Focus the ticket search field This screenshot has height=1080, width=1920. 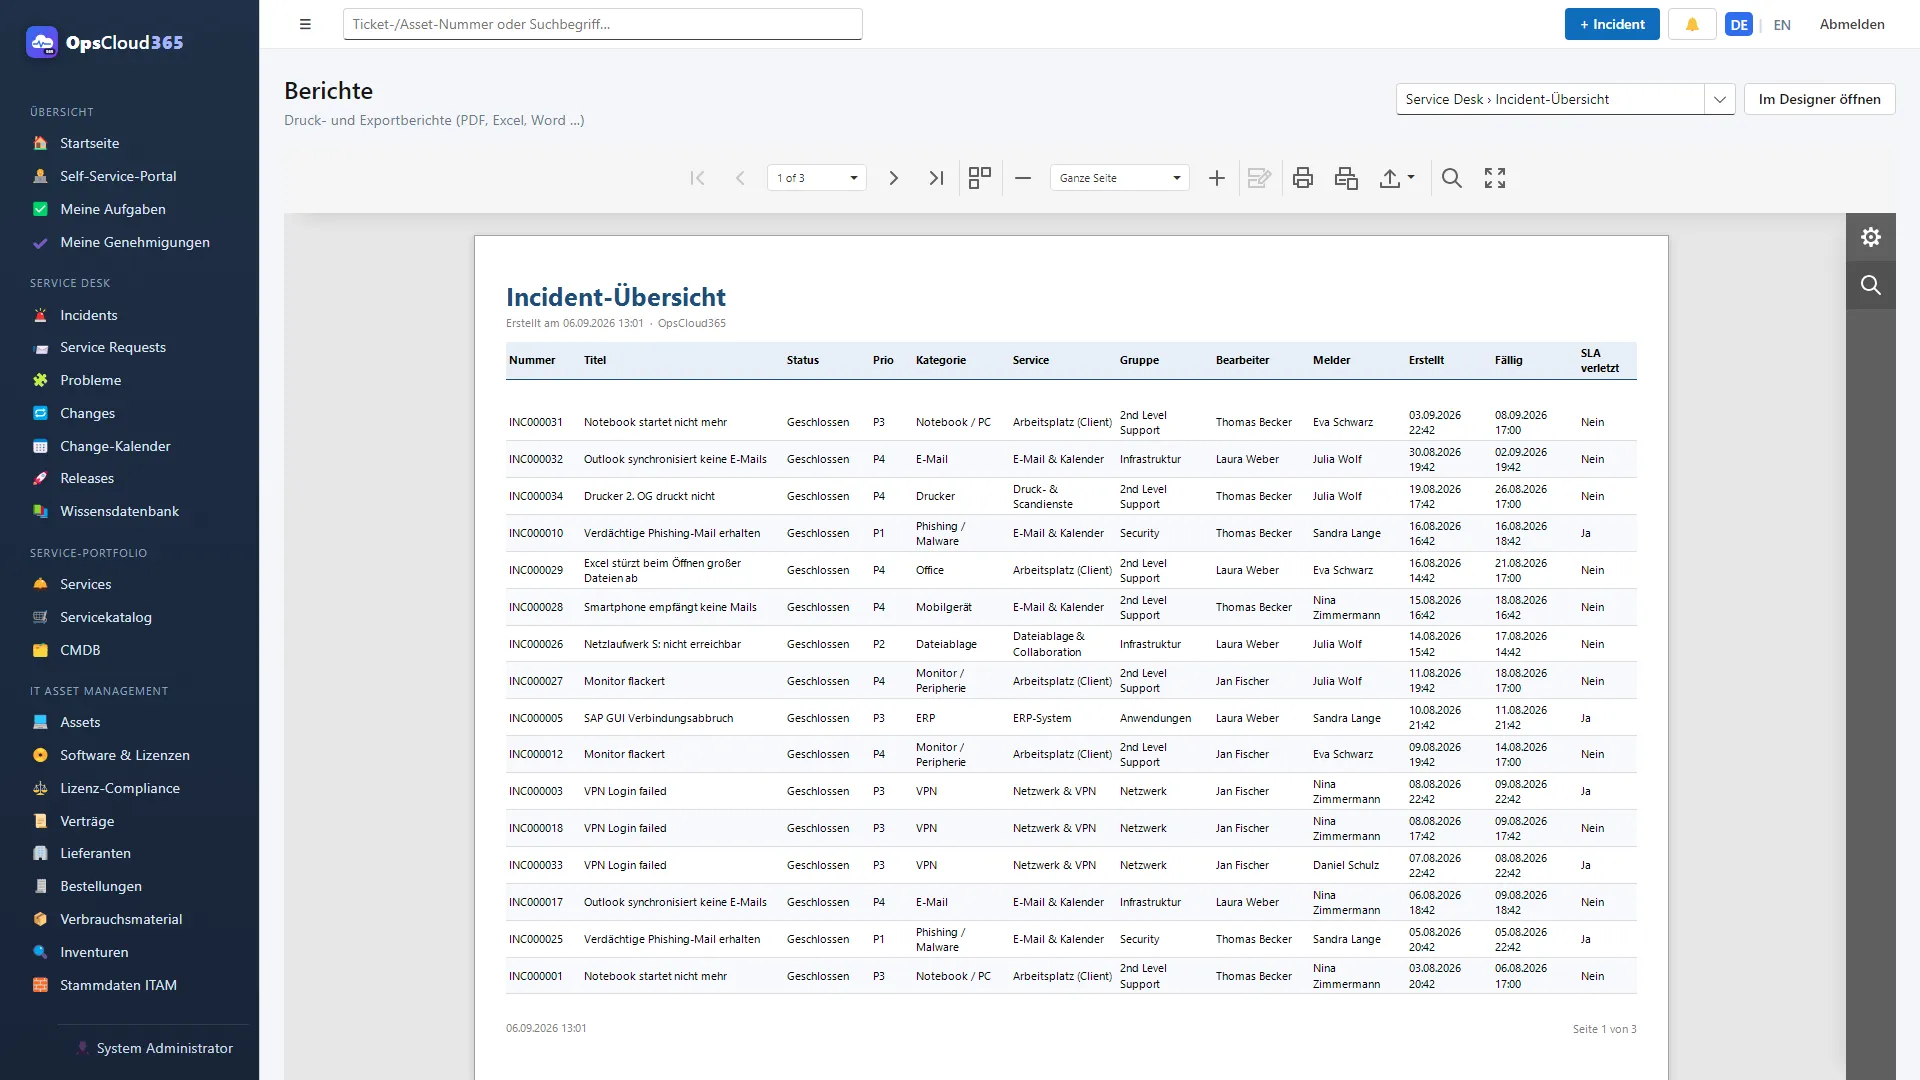tap(602, 24)
